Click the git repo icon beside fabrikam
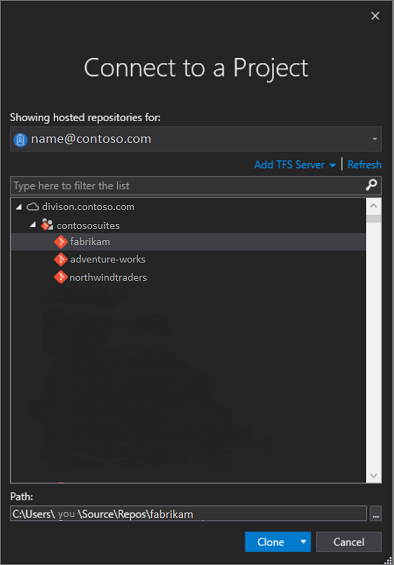 pos(61,242)
